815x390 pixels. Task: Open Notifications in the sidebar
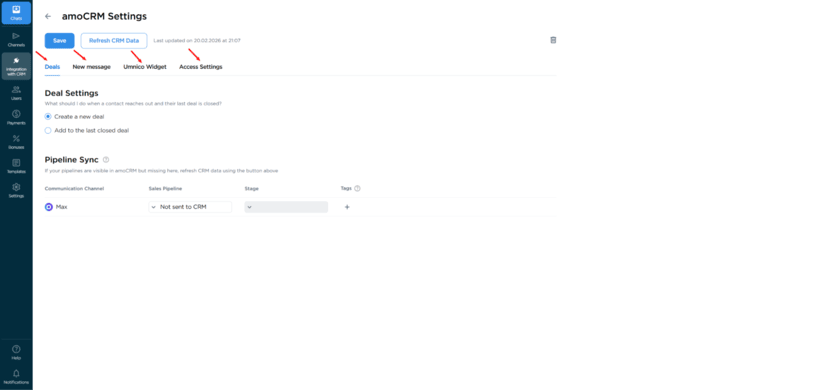coord(16,376)
